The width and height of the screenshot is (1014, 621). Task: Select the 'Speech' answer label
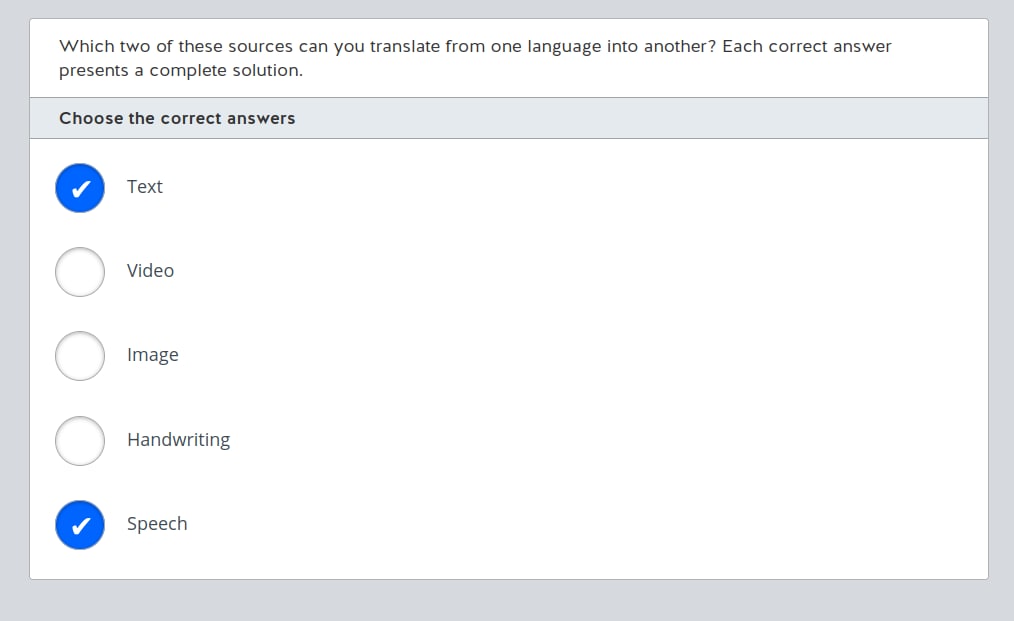(x=157, y=524)
